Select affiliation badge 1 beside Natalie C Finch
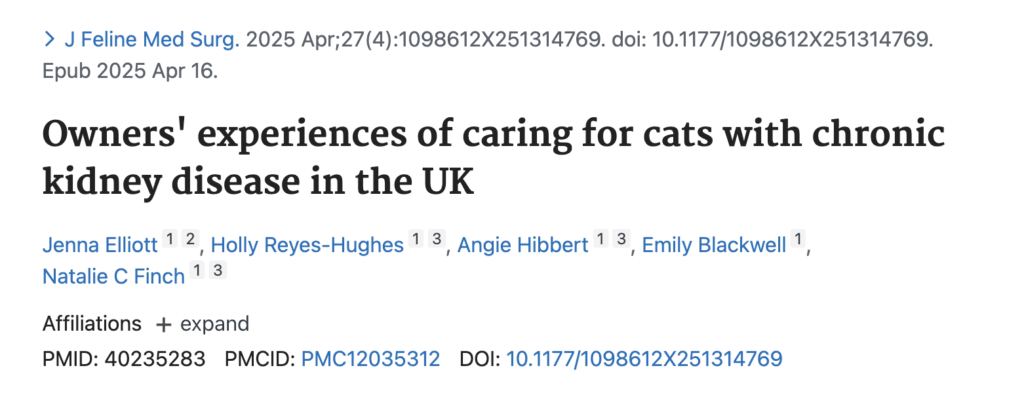Viewport: 1024px width, 406px height. [198, 271]
